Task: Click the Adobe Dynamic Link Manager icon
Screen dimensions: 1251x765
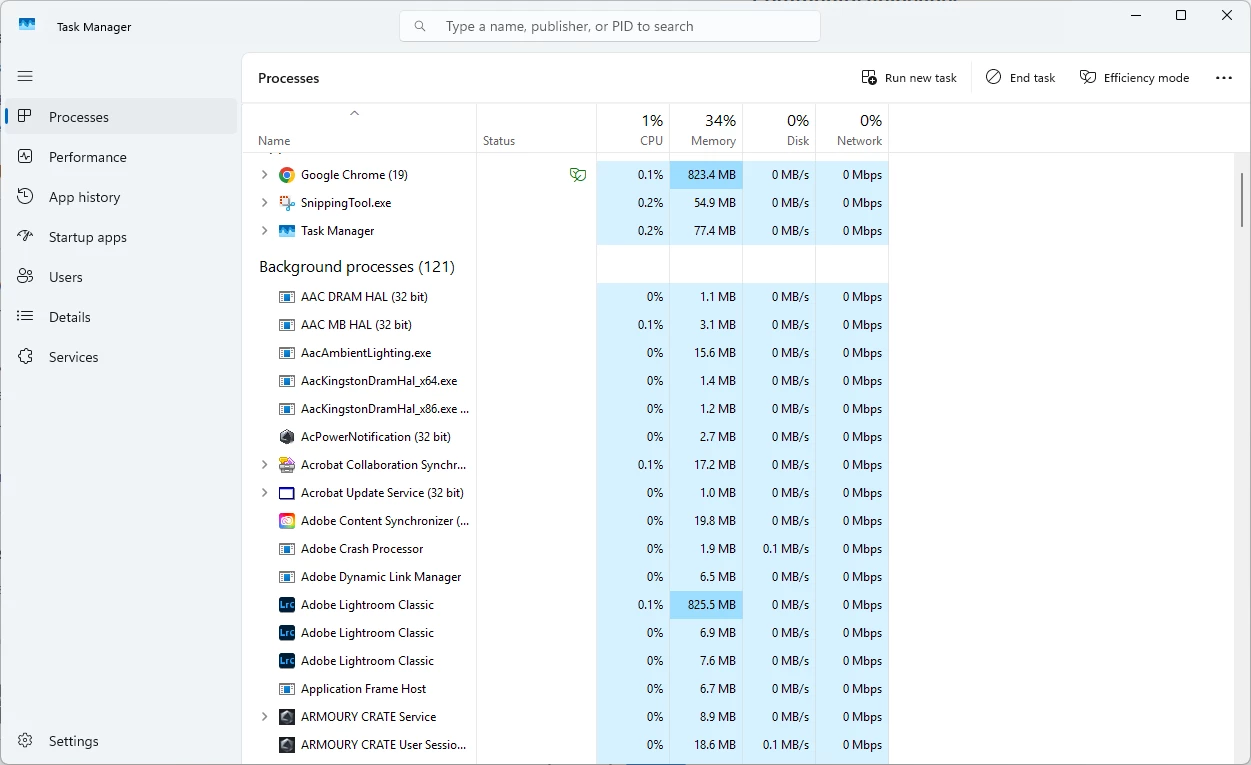Action: [x=287, y=577]
